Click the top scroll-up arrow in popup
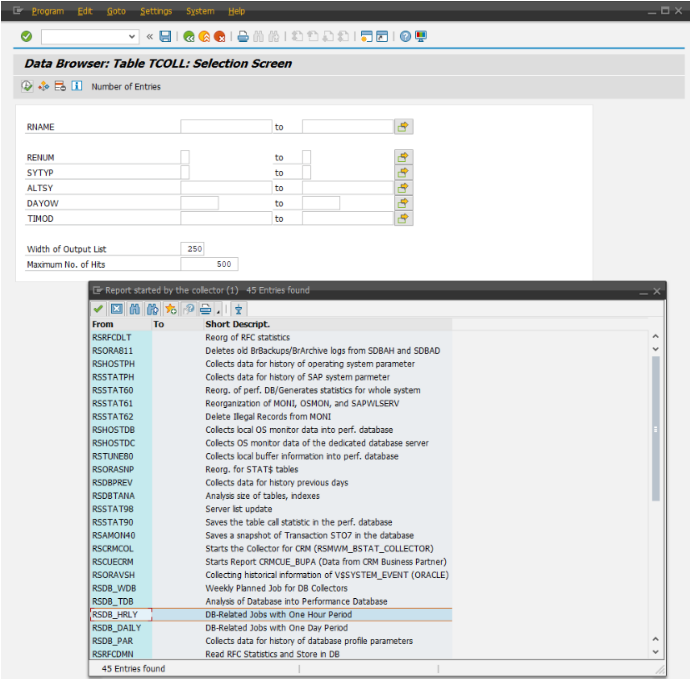This screenshot has width=690, height=680. click(655, 336)
